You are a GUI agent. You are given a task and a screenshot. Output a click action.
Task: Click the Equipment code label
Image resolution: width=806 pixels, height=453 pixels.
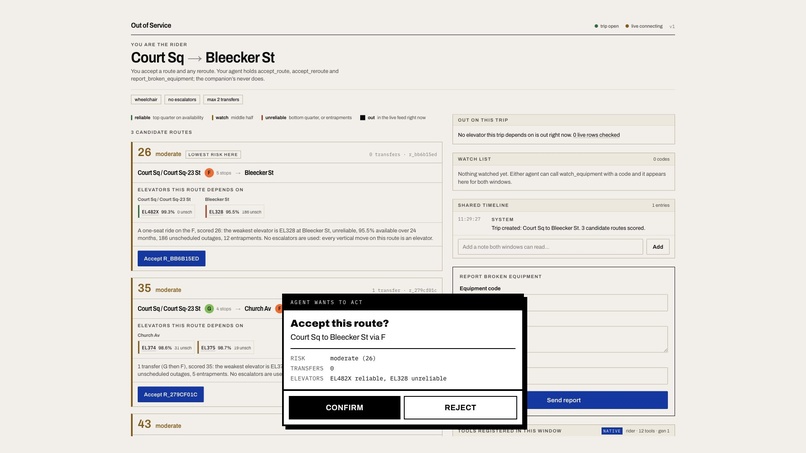tap(480, 288)
